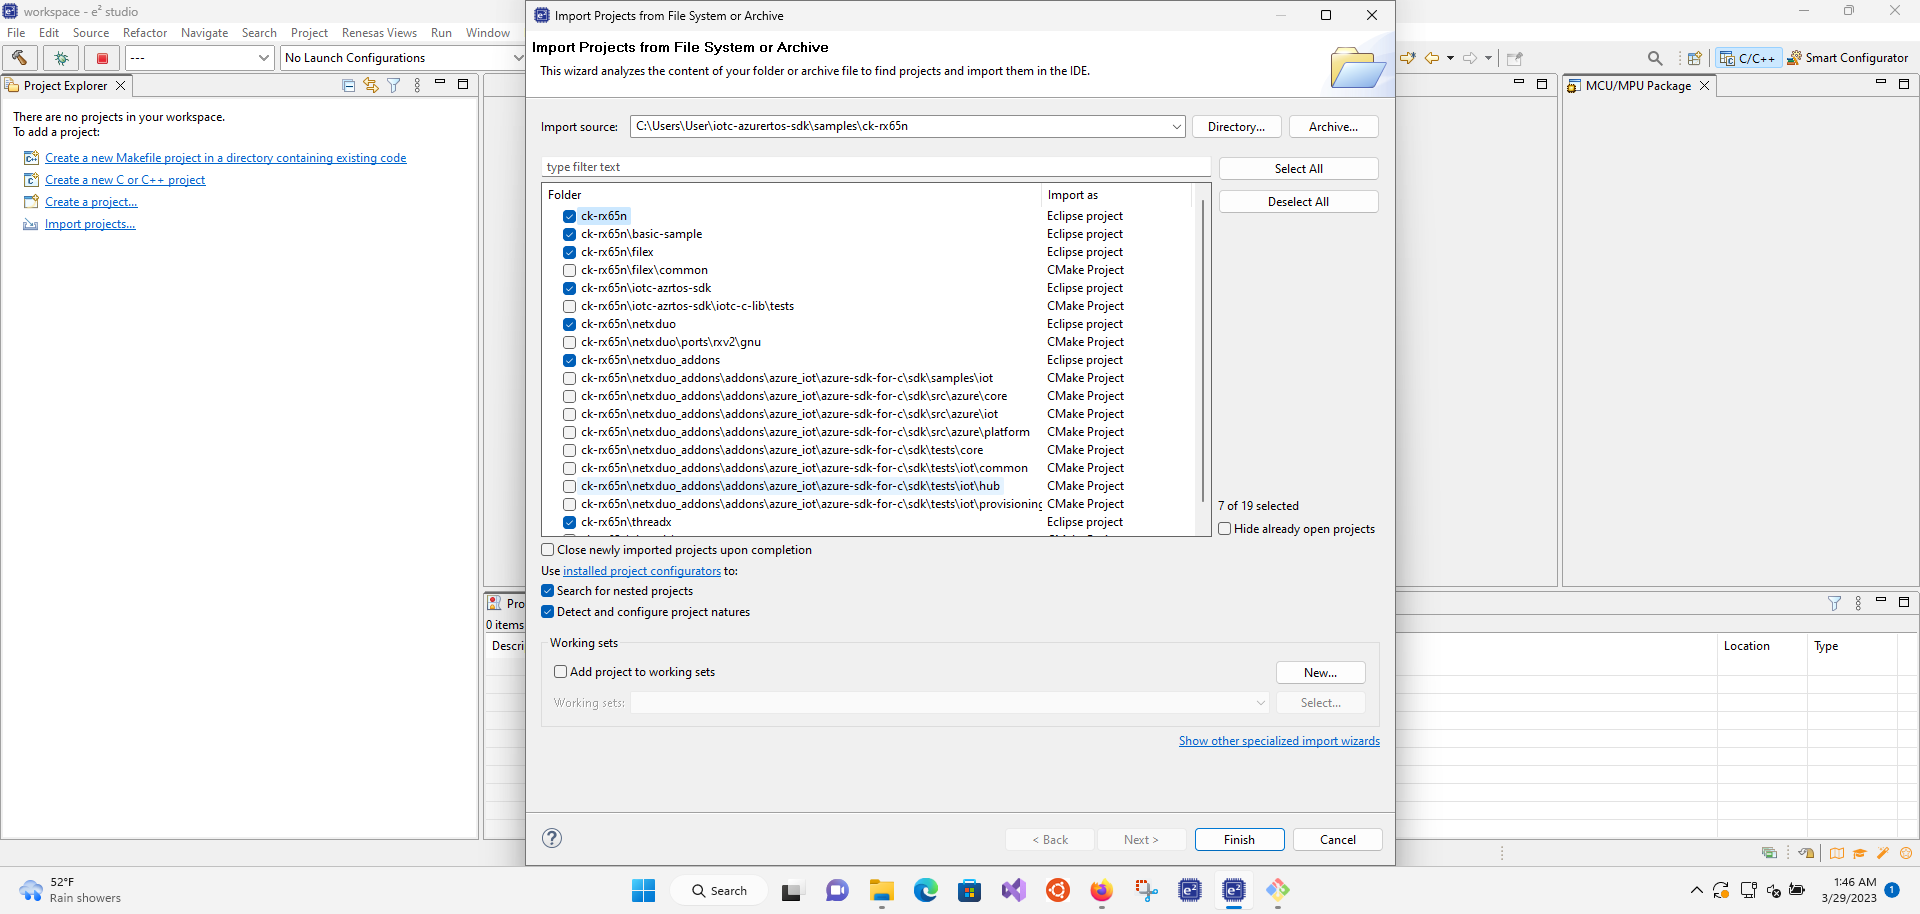
Task: Open the Renesas Views menu
Action: tap(379, 33)
